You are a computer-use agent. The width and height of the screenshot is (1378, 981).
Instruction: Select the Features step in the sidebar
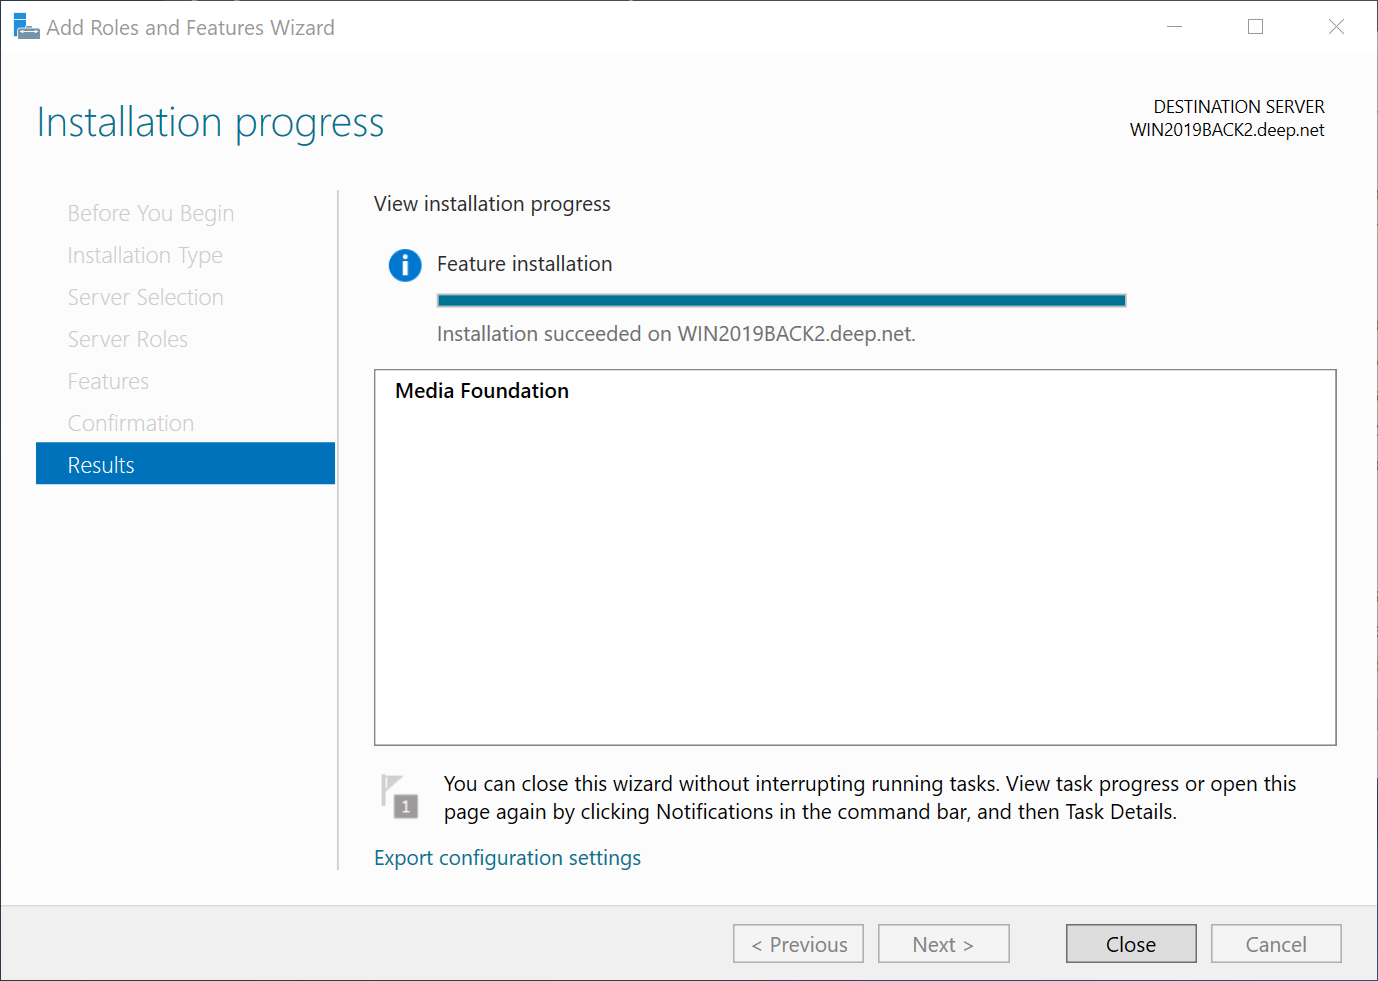(x=108, y=381)
